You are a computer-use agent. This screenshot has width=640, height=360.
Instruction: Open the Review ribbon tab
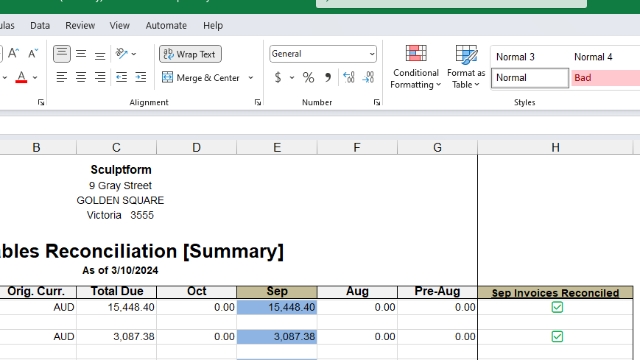click(x=80, y=26)
